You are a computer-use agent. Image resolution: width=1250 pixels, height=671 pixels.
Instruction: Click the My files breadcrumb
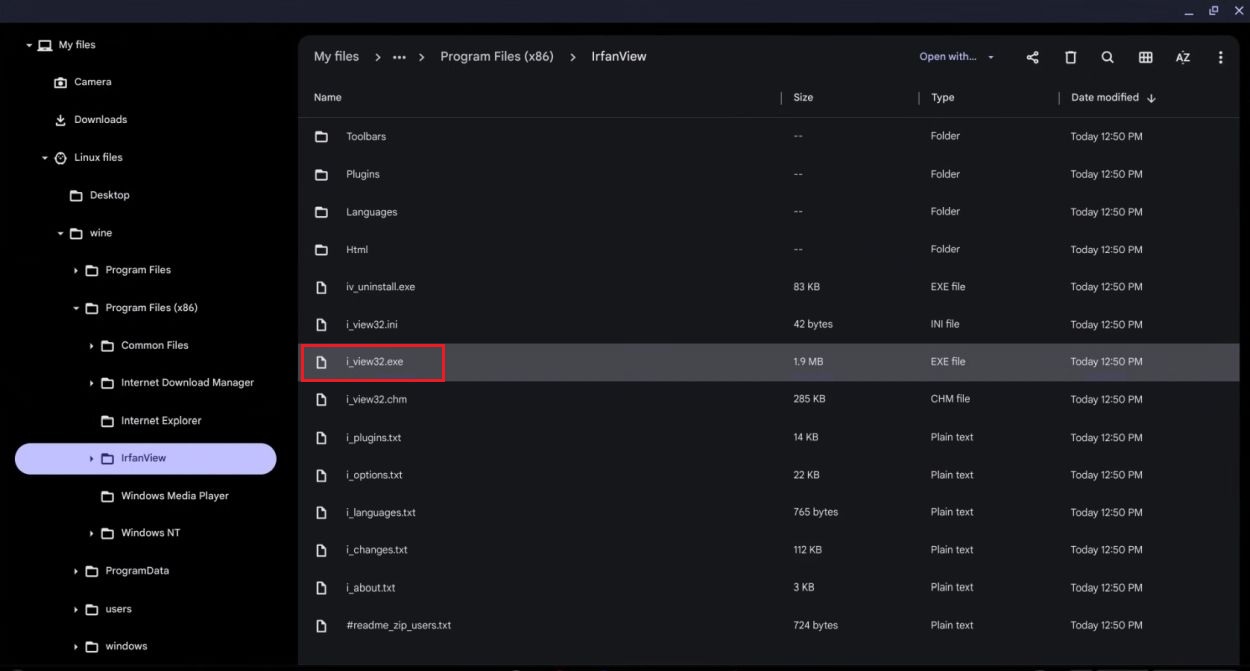coord(336,56)
